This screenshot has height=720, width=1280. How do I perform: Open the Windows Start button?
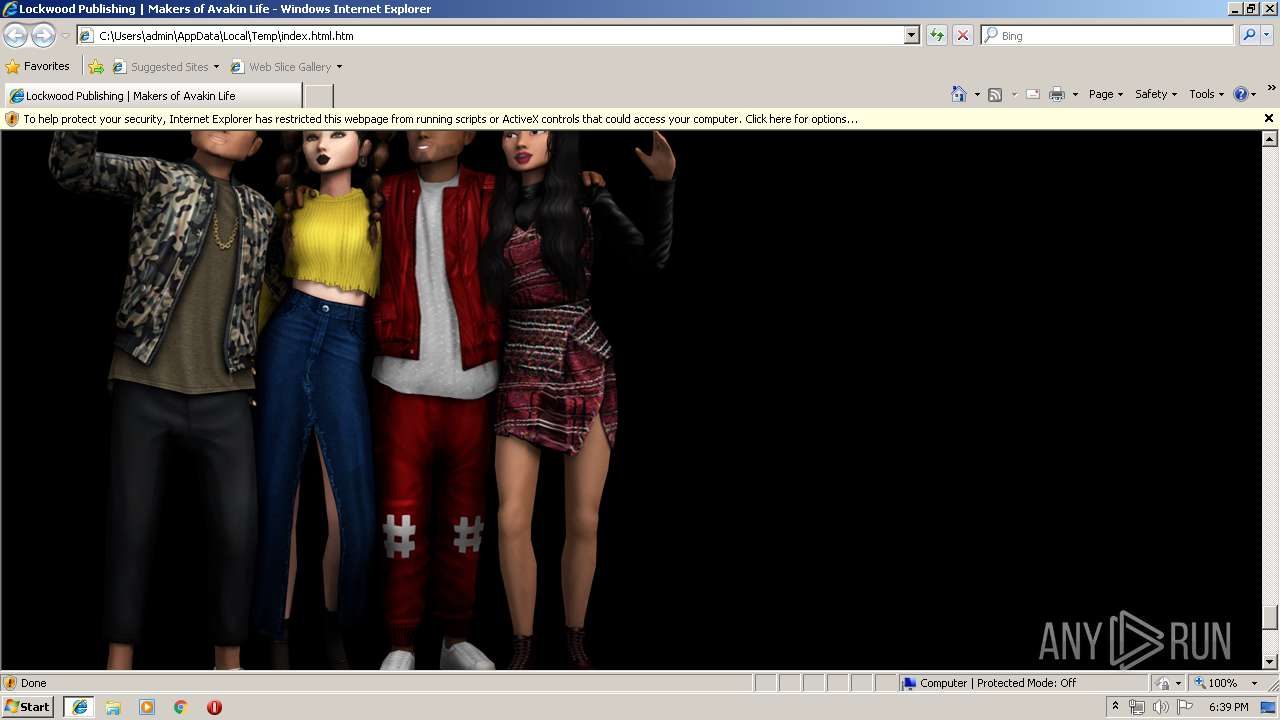tap(28, 707)
